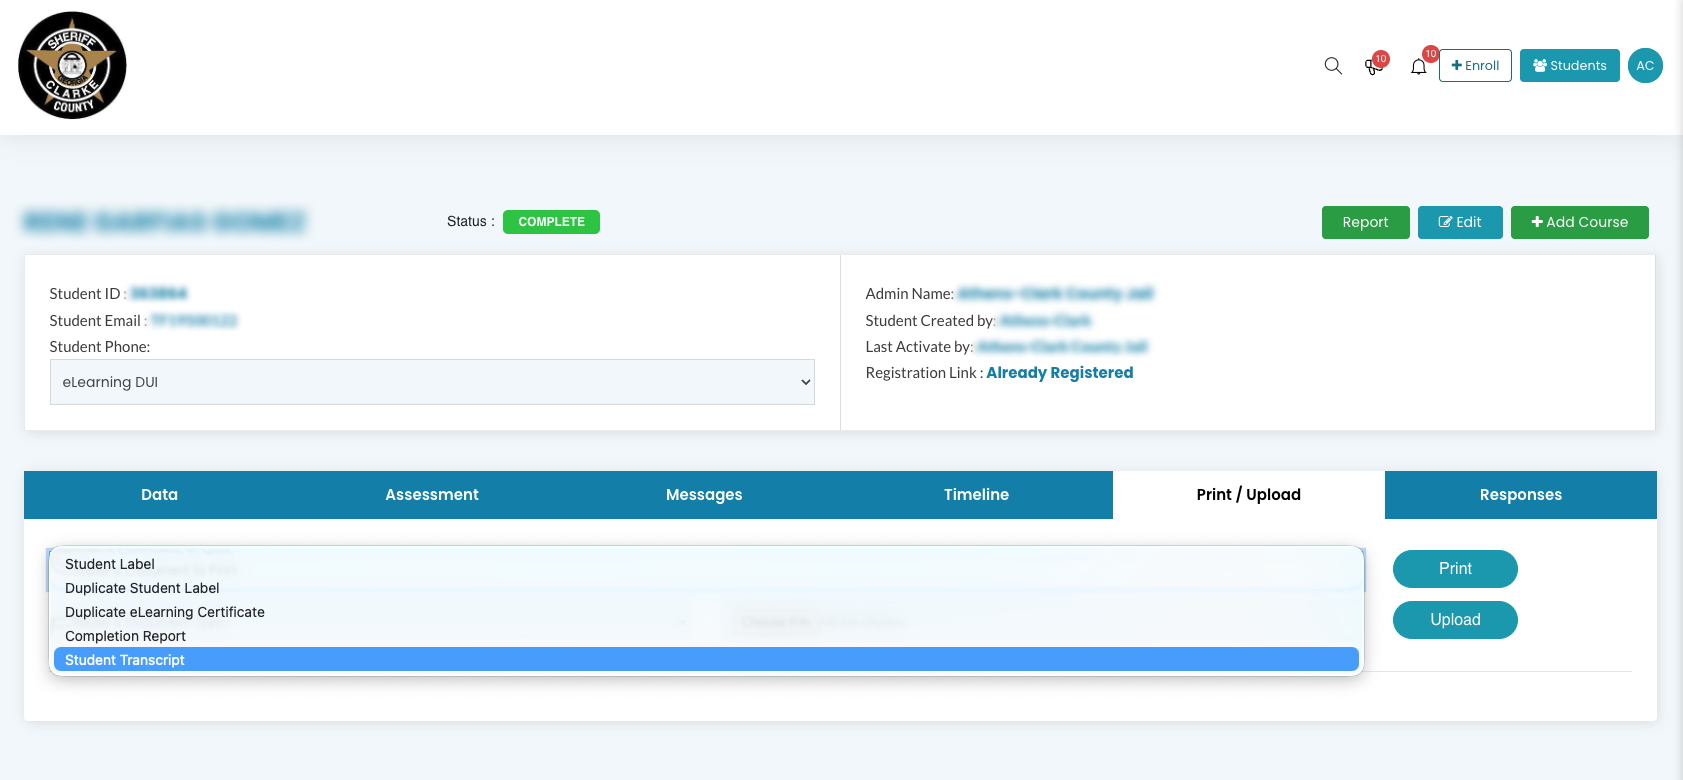Switch to the Data tab
1683x780 pixels.
160,495
